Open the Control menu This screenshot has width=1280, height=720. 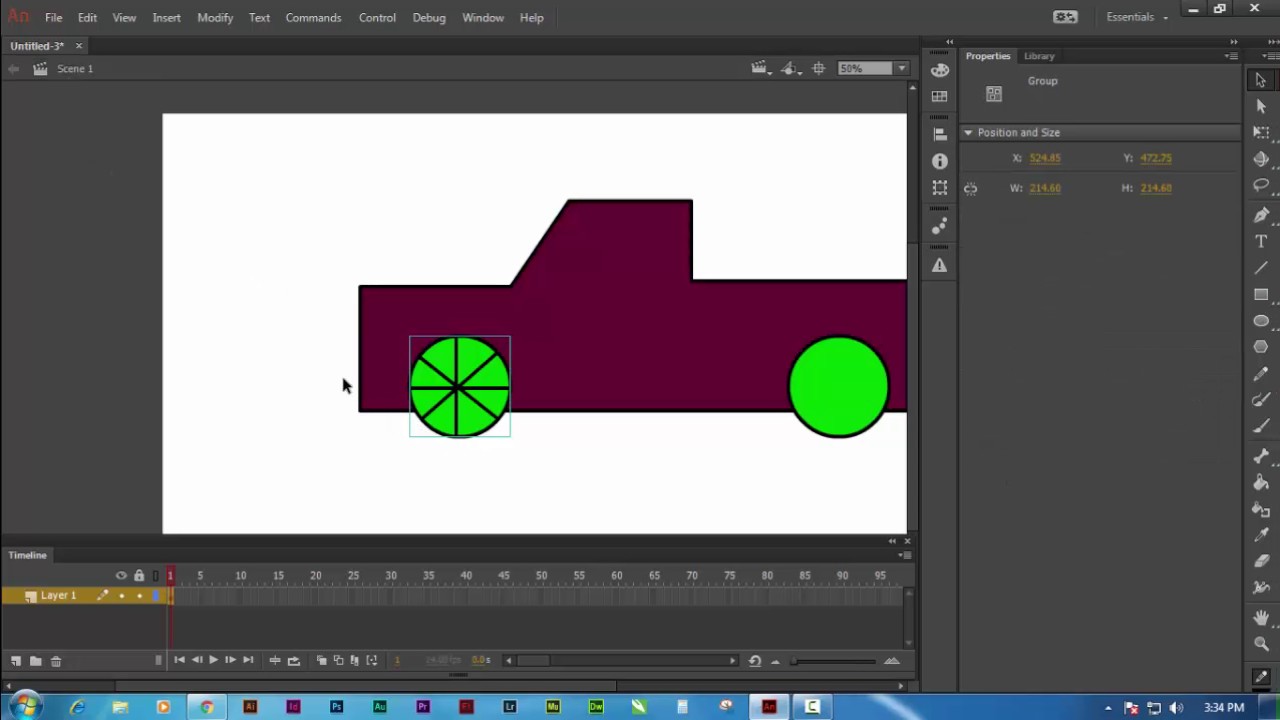(x=377, y=17)
